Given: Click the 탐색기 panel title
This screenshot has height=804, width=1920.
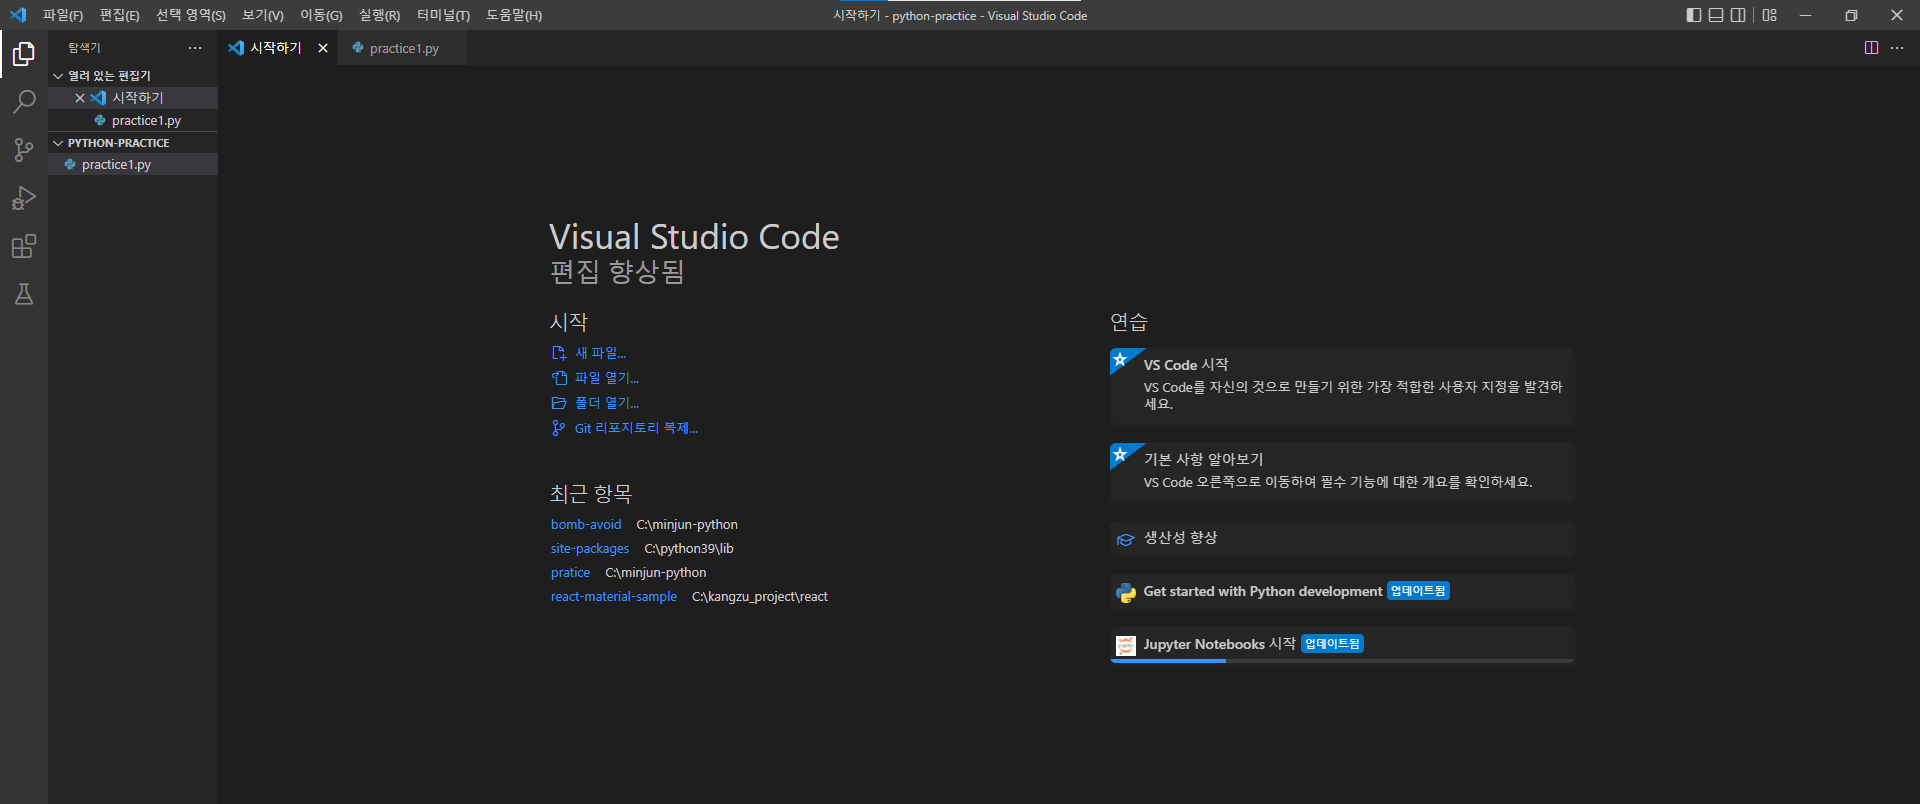Looking at the screenshot, I should pos(84,48).
